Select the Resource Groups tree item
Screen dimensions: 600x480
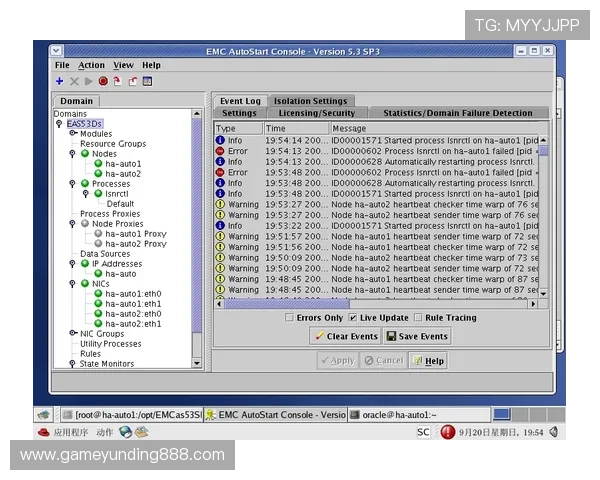pyautogui.click(x=113, y=144)
